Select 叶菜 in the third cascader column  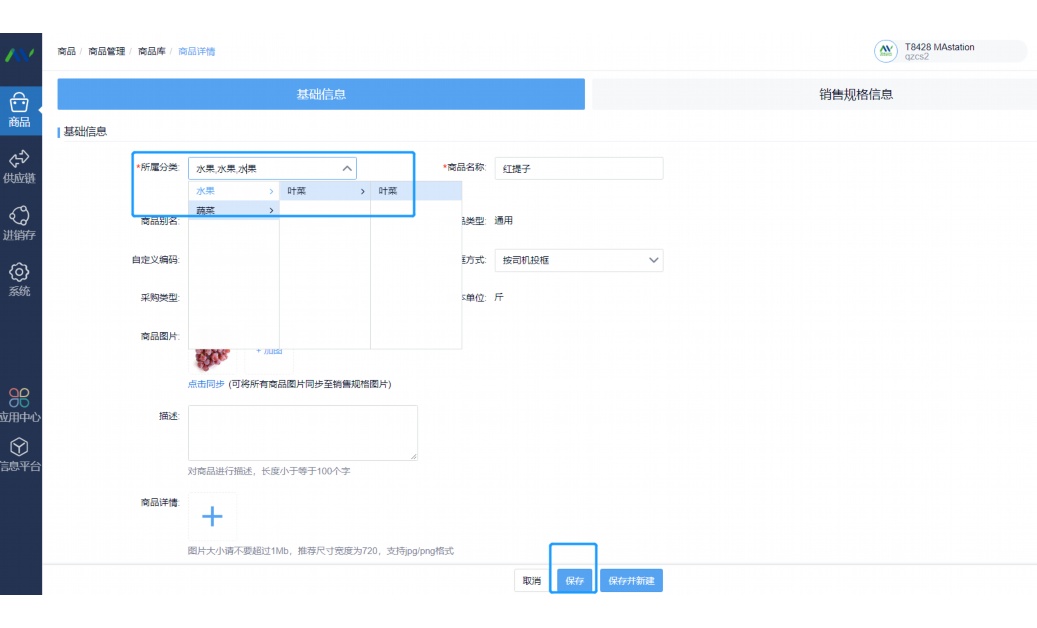415,191
